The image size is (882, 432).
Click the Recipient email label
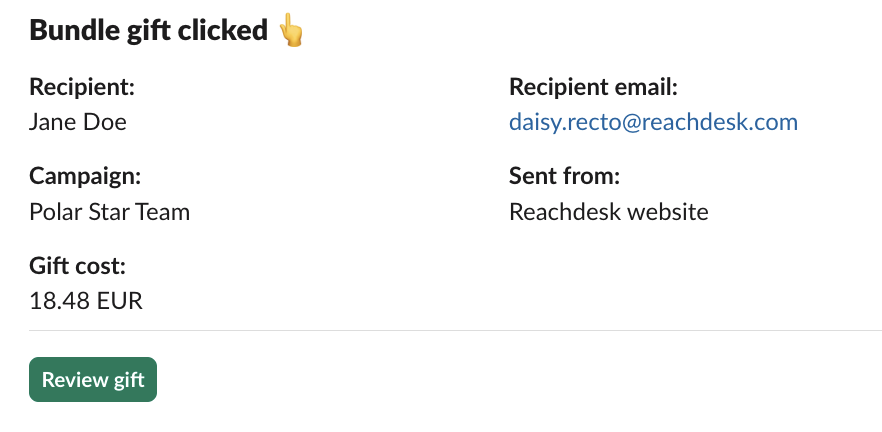(x=593, y=87)
